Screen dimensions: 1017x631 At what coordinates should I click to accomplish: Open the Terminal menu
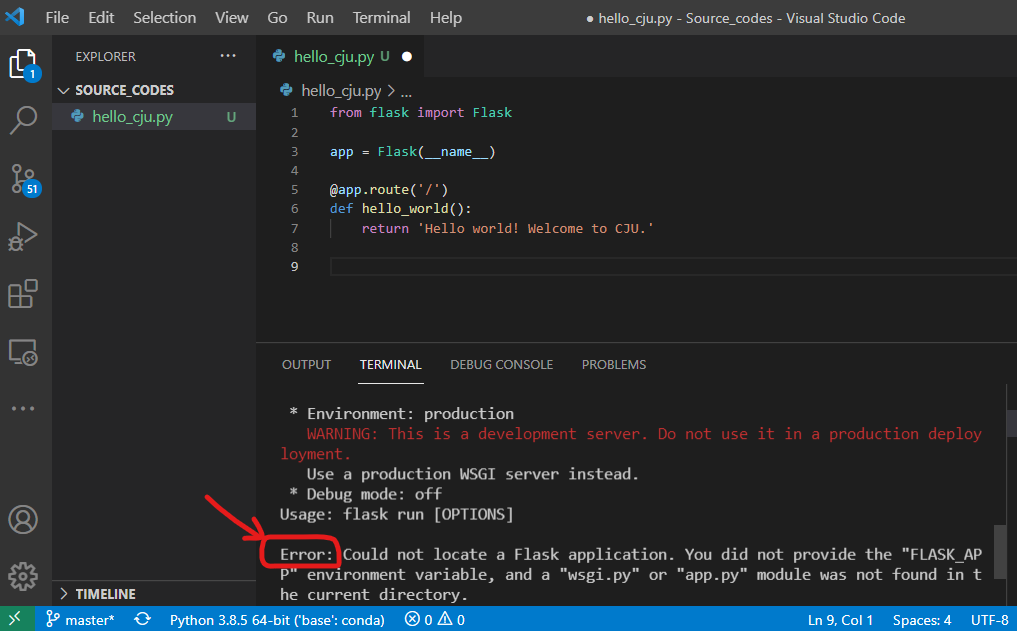click(x=381, y=18)
